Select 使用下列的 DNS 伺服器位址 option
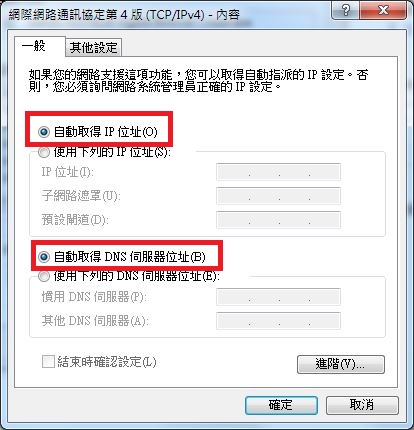414x430 pixels. coord(44,276)
